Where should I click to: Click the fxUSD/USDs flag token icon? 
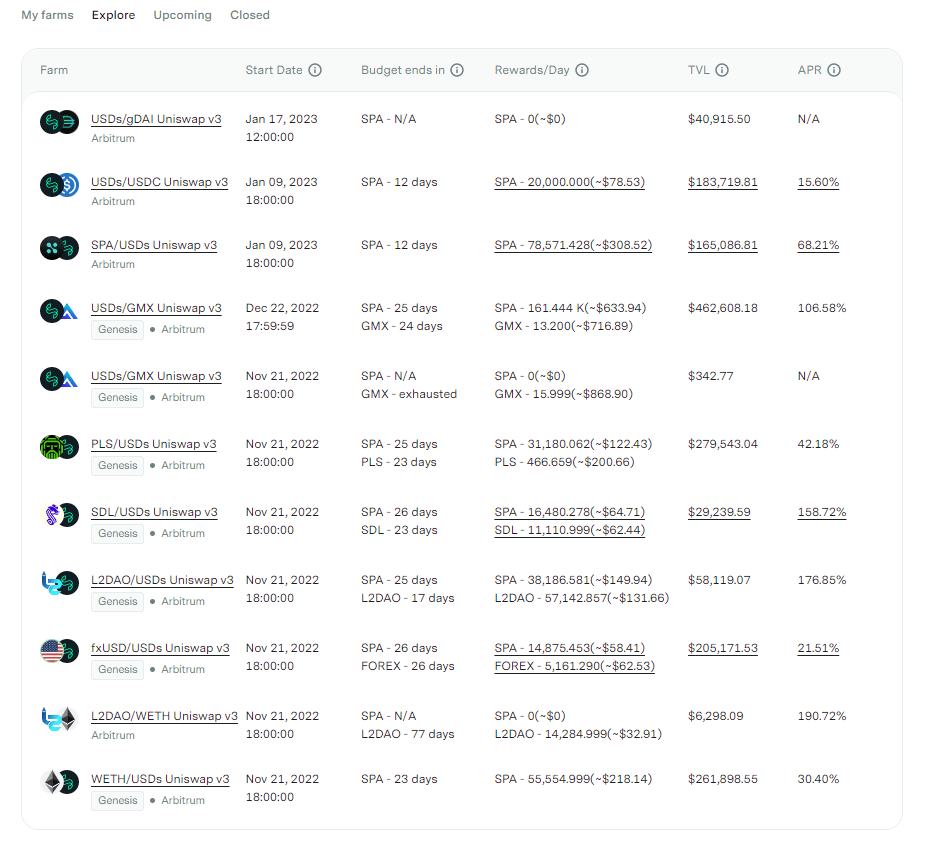coord(52,651)
